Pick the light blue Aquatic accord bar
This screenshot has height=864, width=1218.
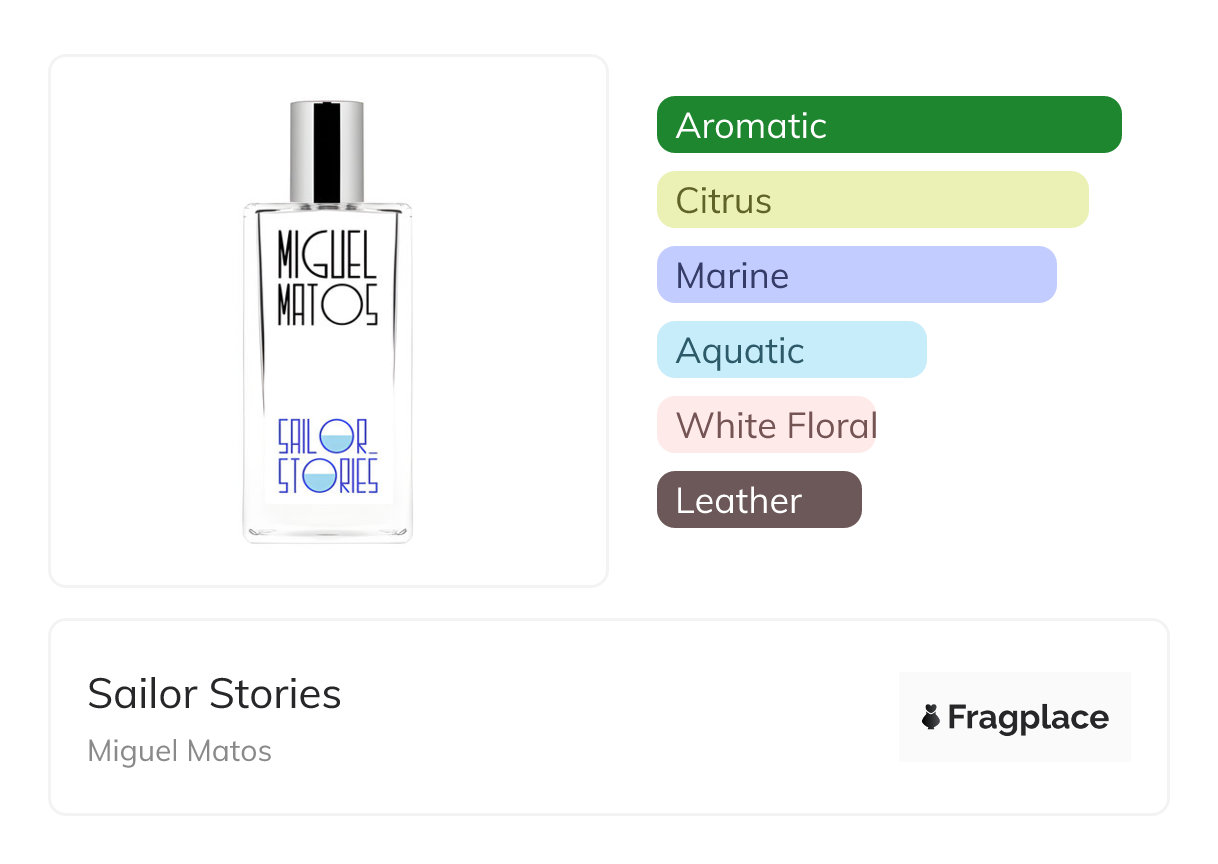[x=792, y=350]
